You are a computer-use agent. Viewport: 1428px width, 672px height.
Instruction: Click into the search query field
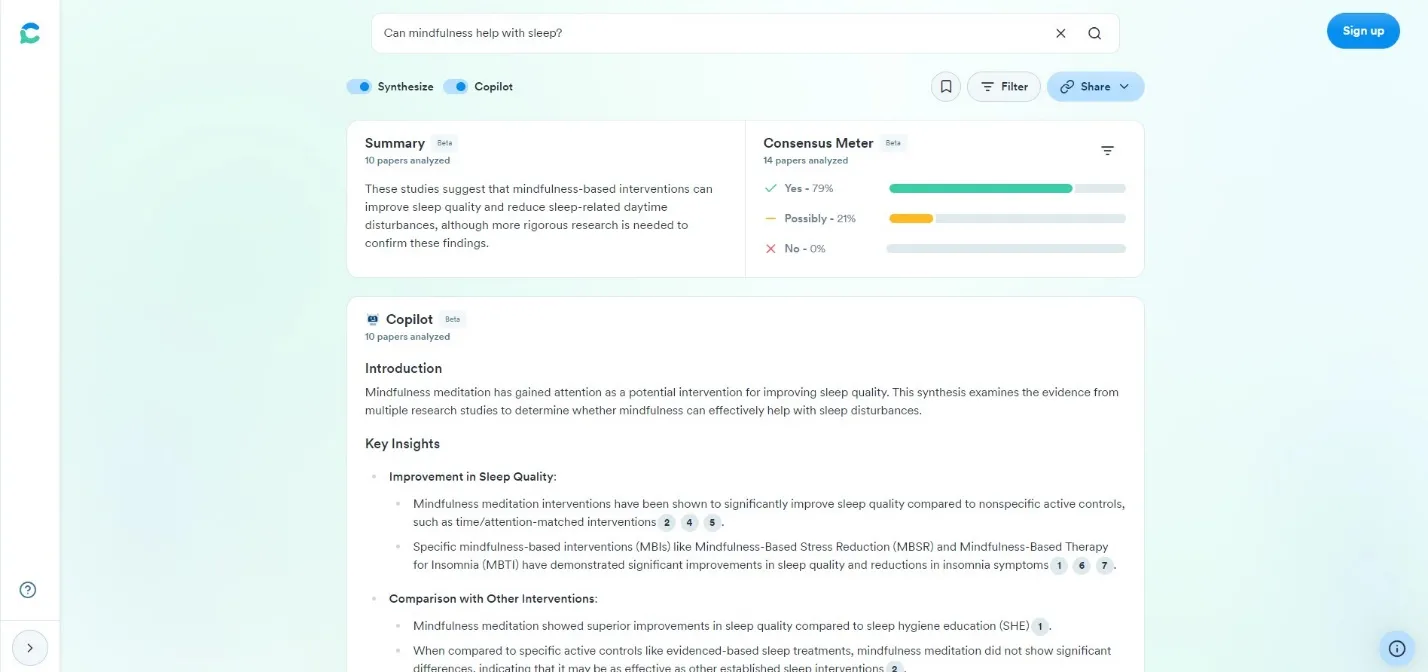coord(700,33)
